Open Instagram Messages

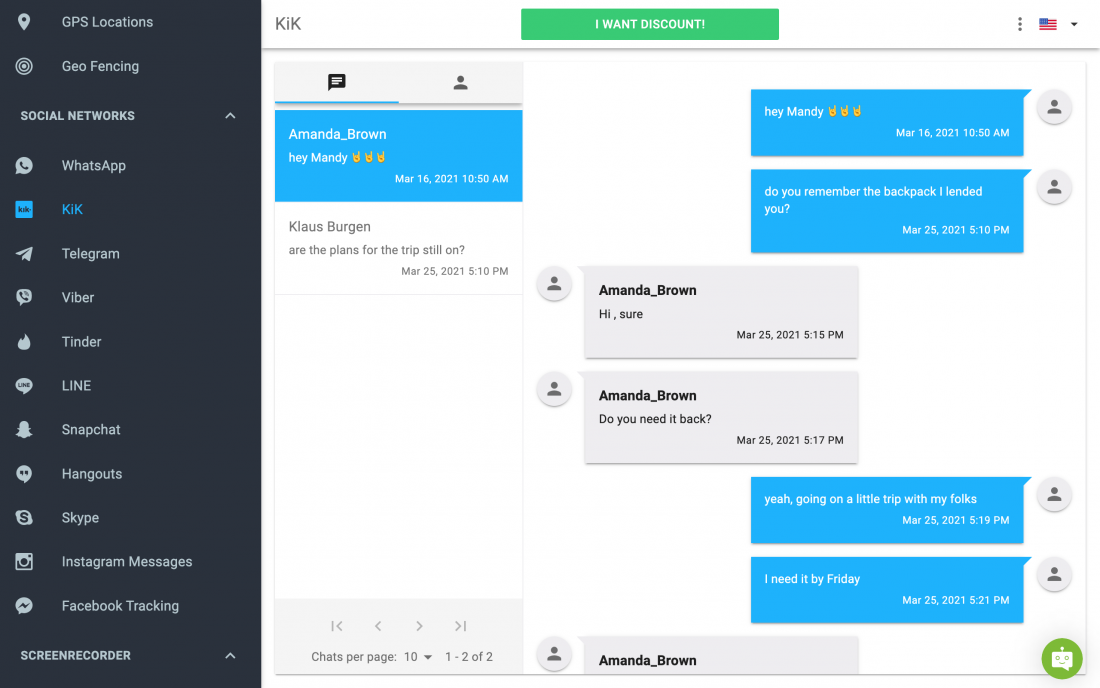(126, 562)
